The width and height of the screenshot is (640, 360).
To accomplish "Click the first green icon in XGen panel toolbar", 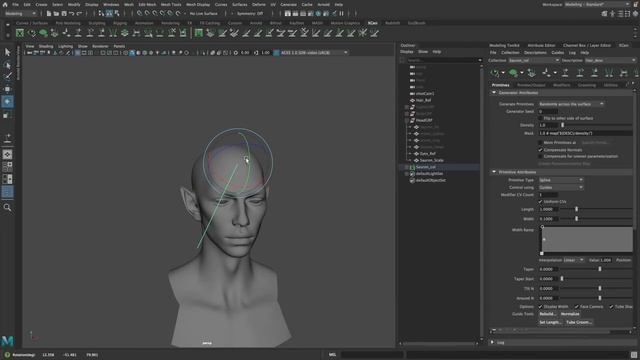I will (x=495, y=73).
